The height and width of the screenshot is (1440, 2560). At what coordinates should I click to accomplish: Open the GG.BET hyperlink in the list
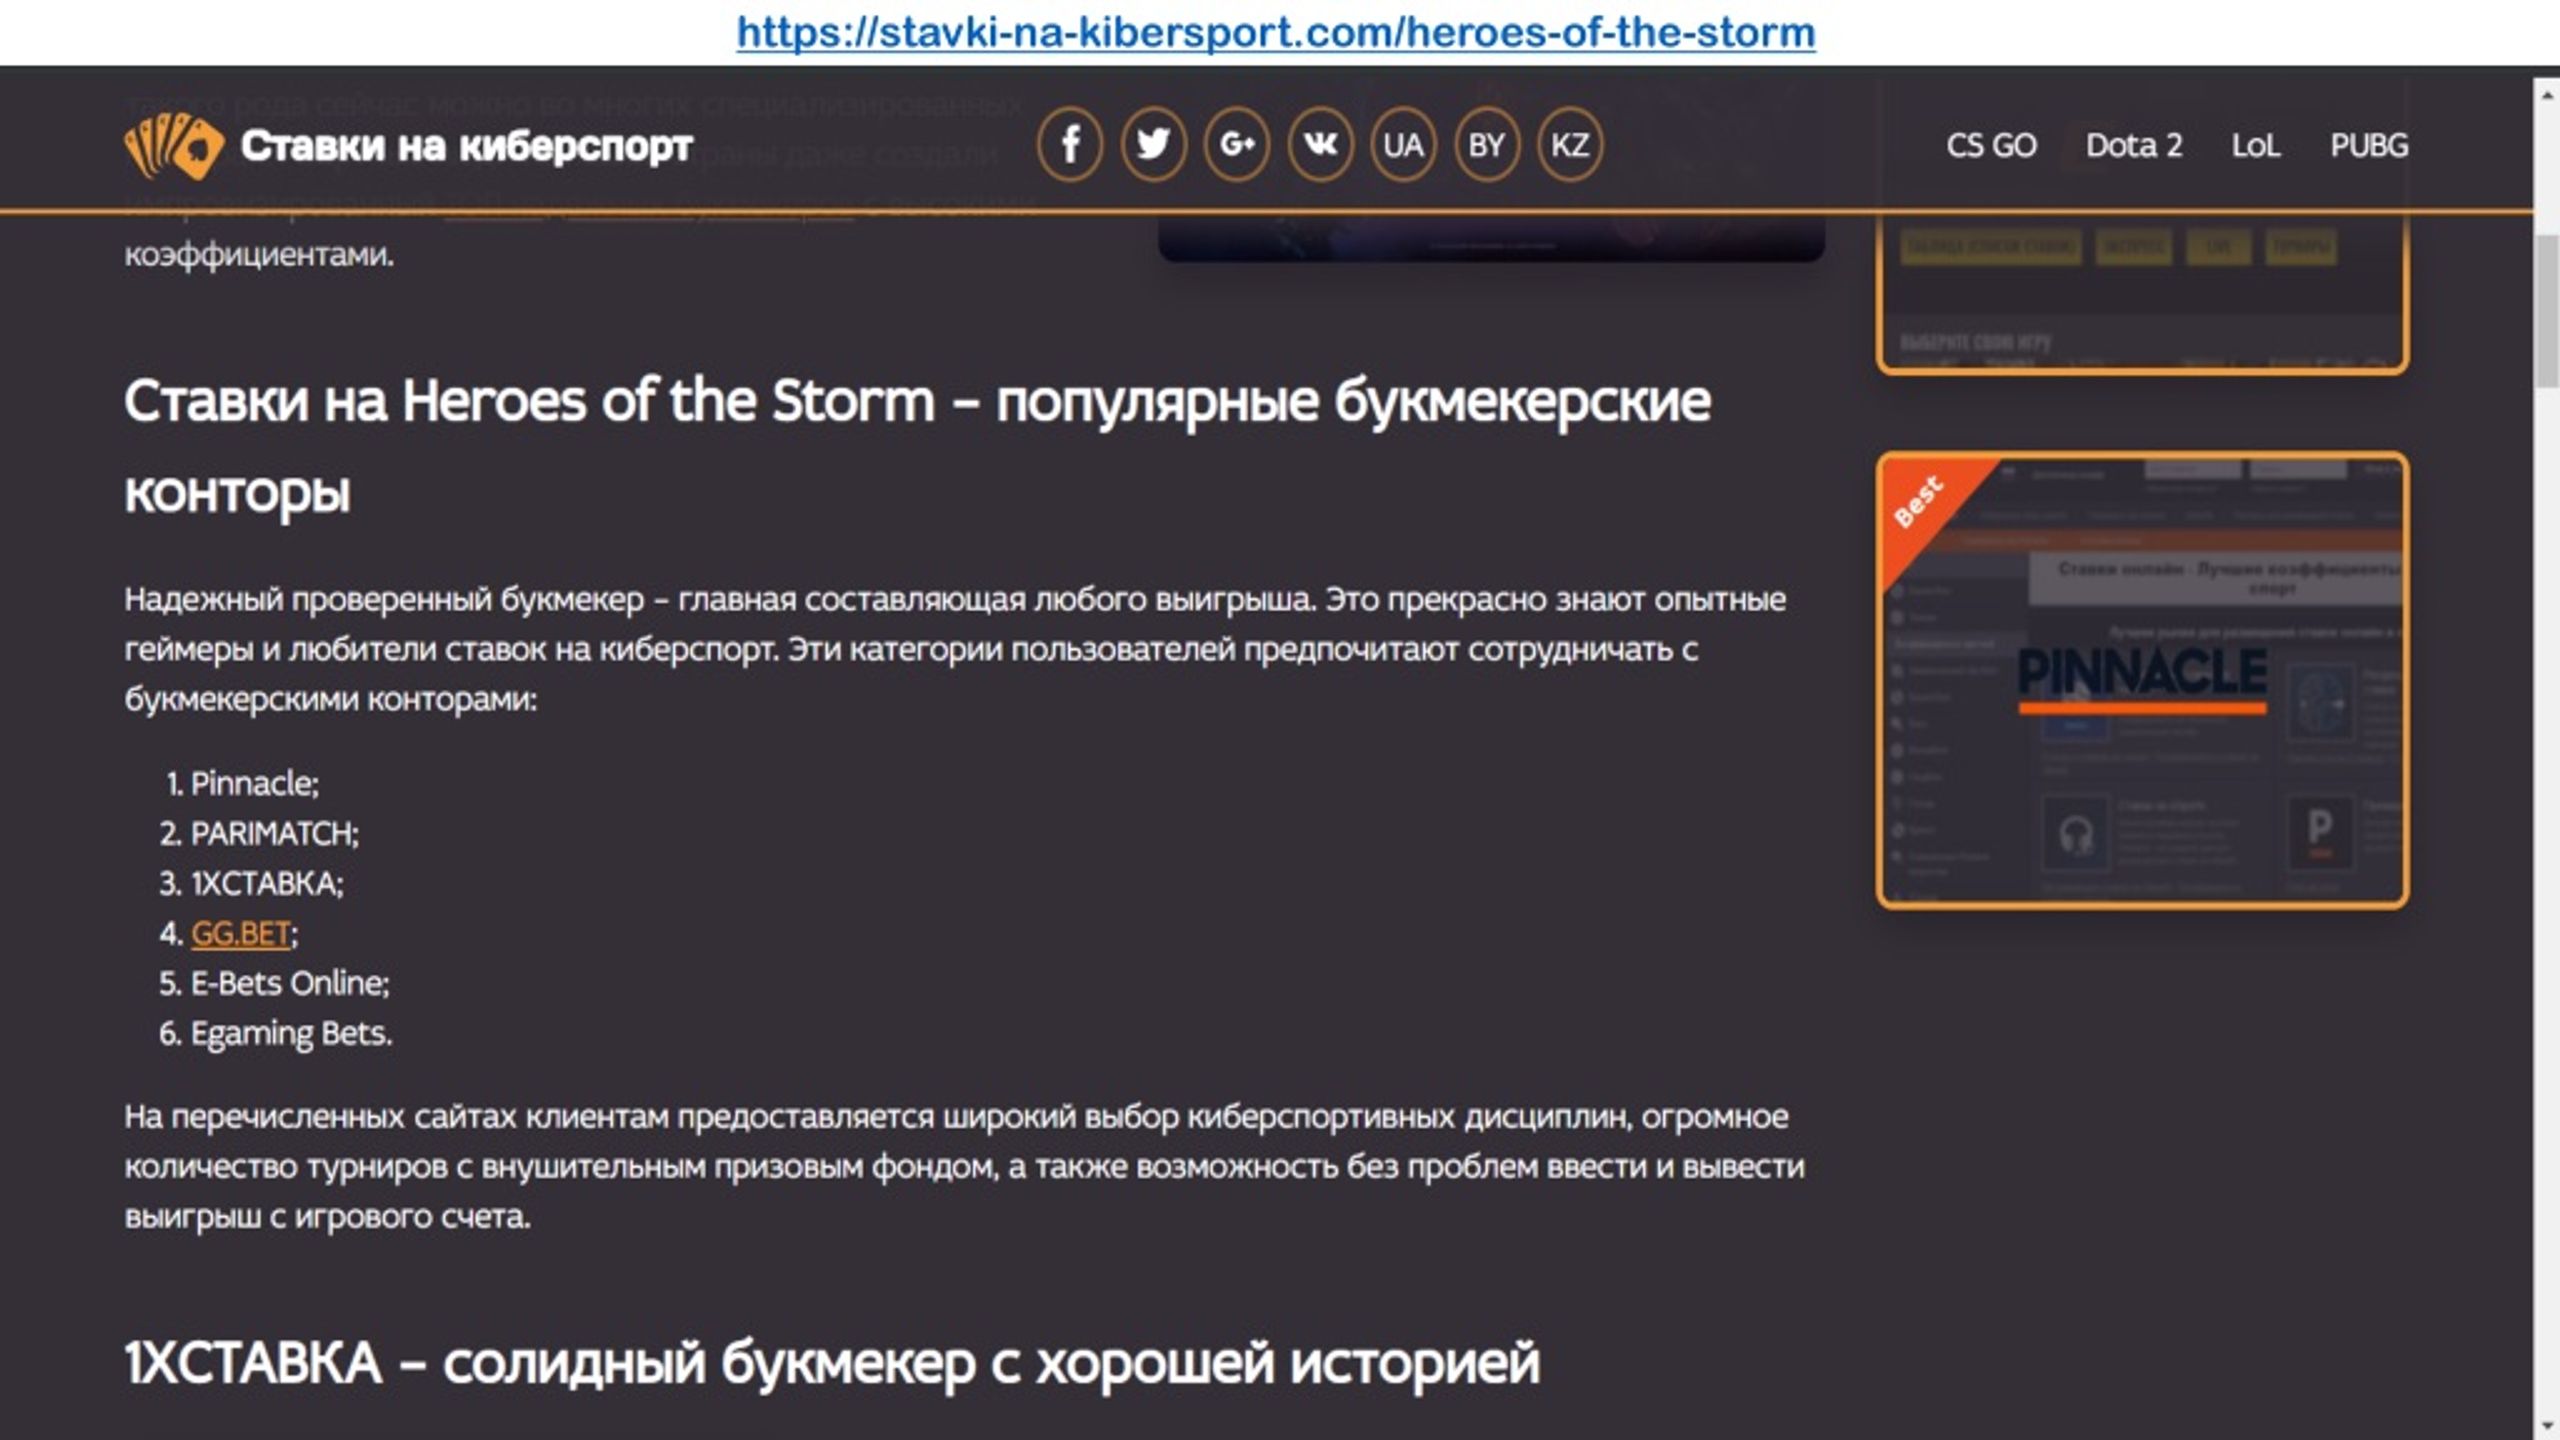pyautogui.click(x=240, y=933)
